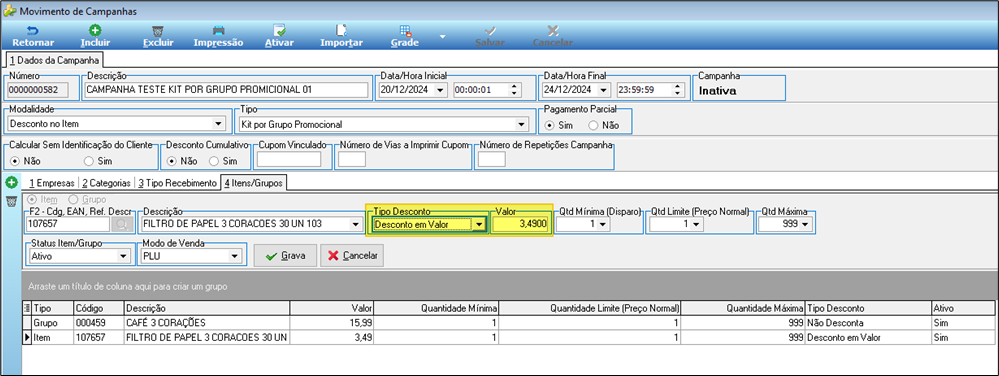Click the Excluir trash icon in toolbar
Image resolution: width=999 pixels, height=376 pixels.
pyautogui.click(x=157, y=31)
